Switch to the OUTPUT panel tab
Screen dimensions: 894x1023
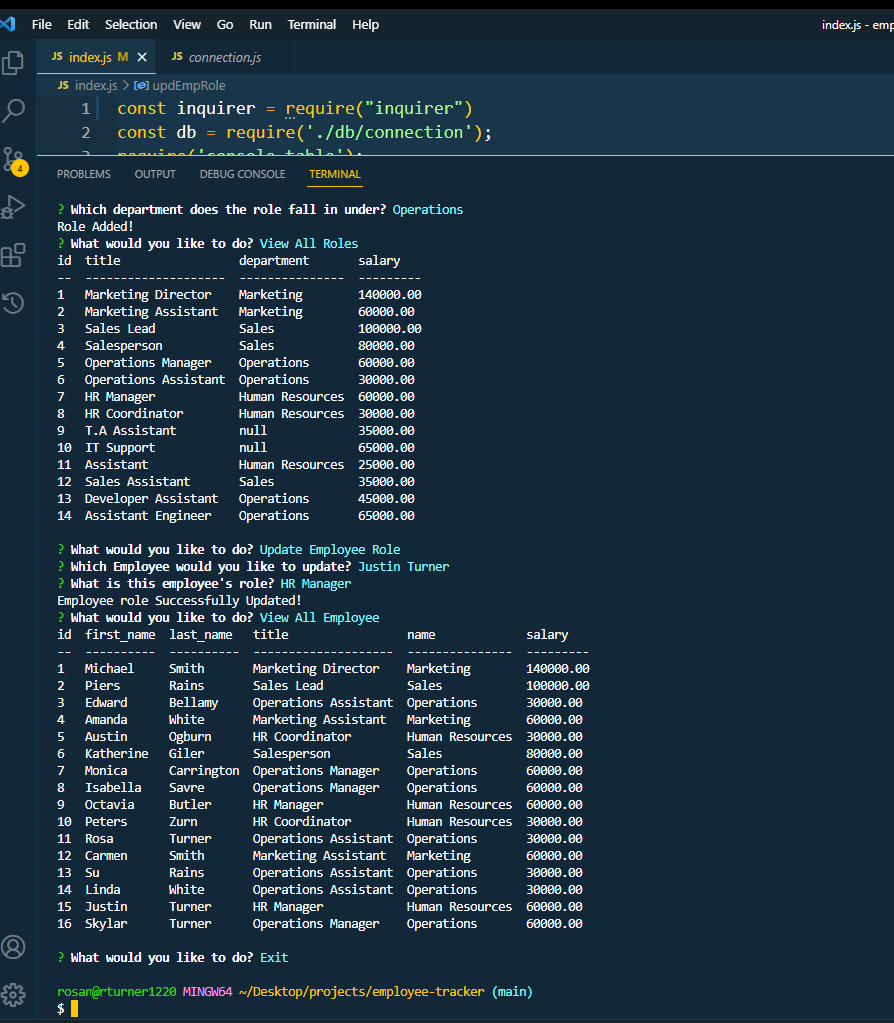pyautogui.click(x=155, y=174)
